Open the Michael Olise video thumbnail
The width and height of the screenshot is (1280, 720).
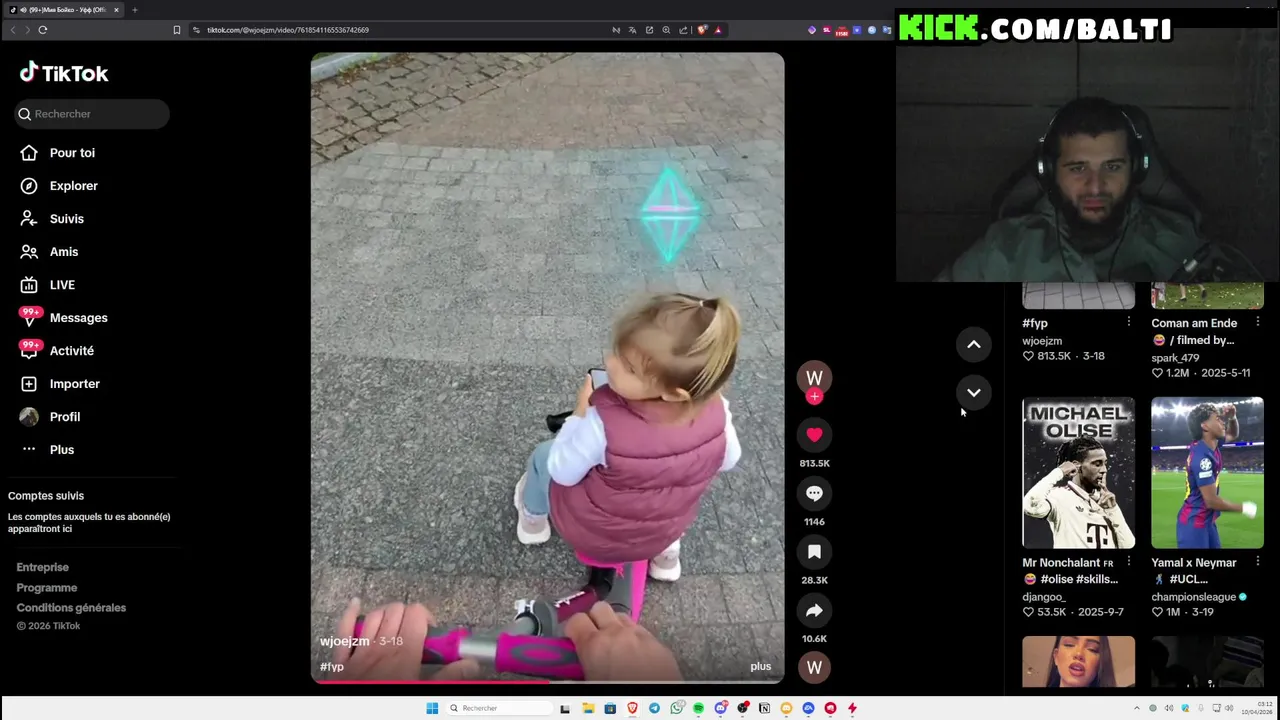click(1078, 473)
